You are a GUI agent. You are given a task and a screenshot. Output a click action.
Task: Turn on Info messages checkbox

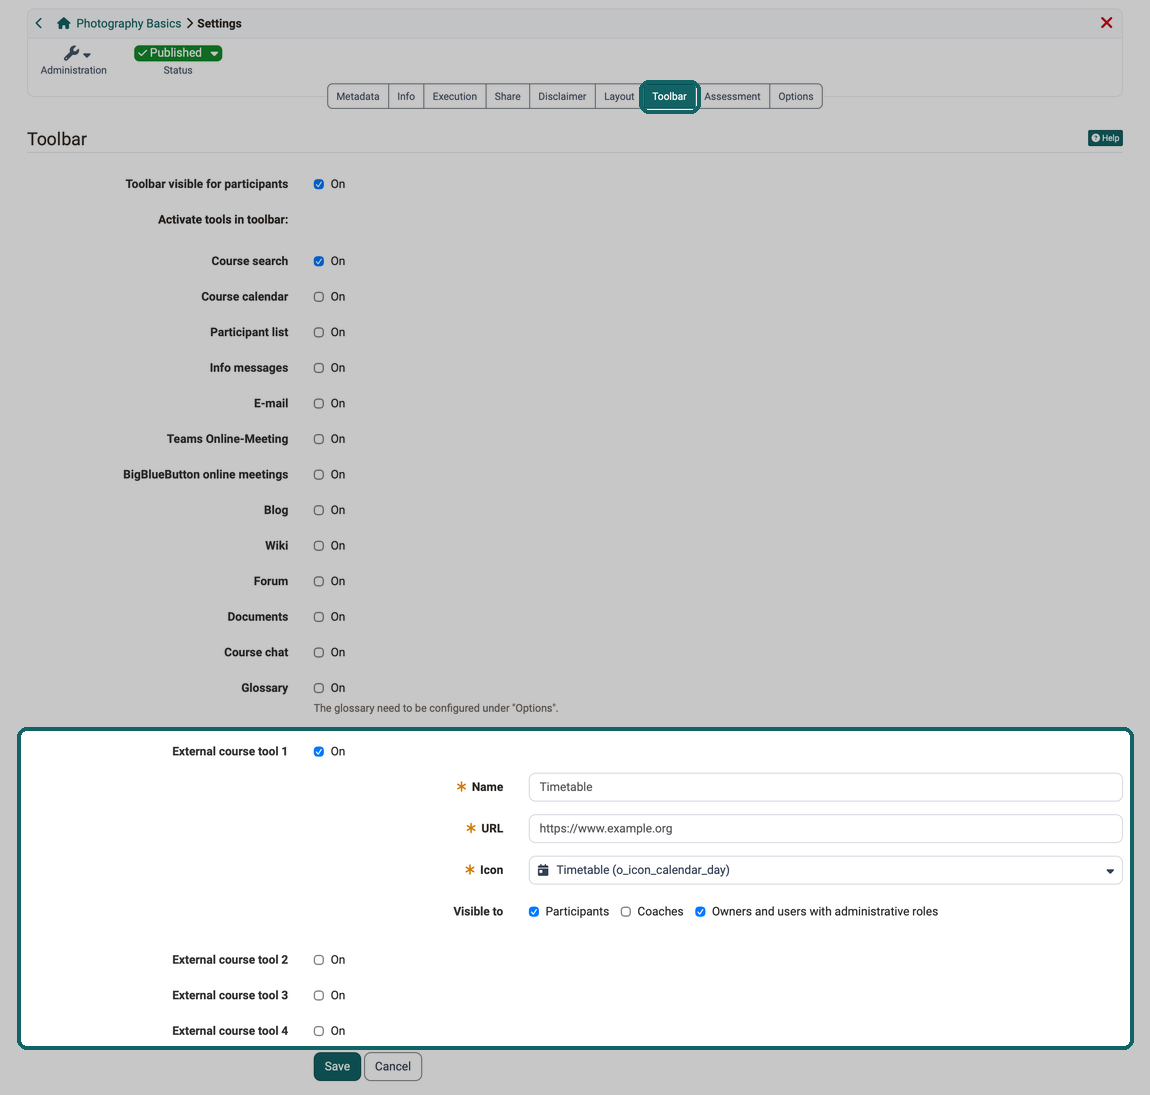[319, 368]
